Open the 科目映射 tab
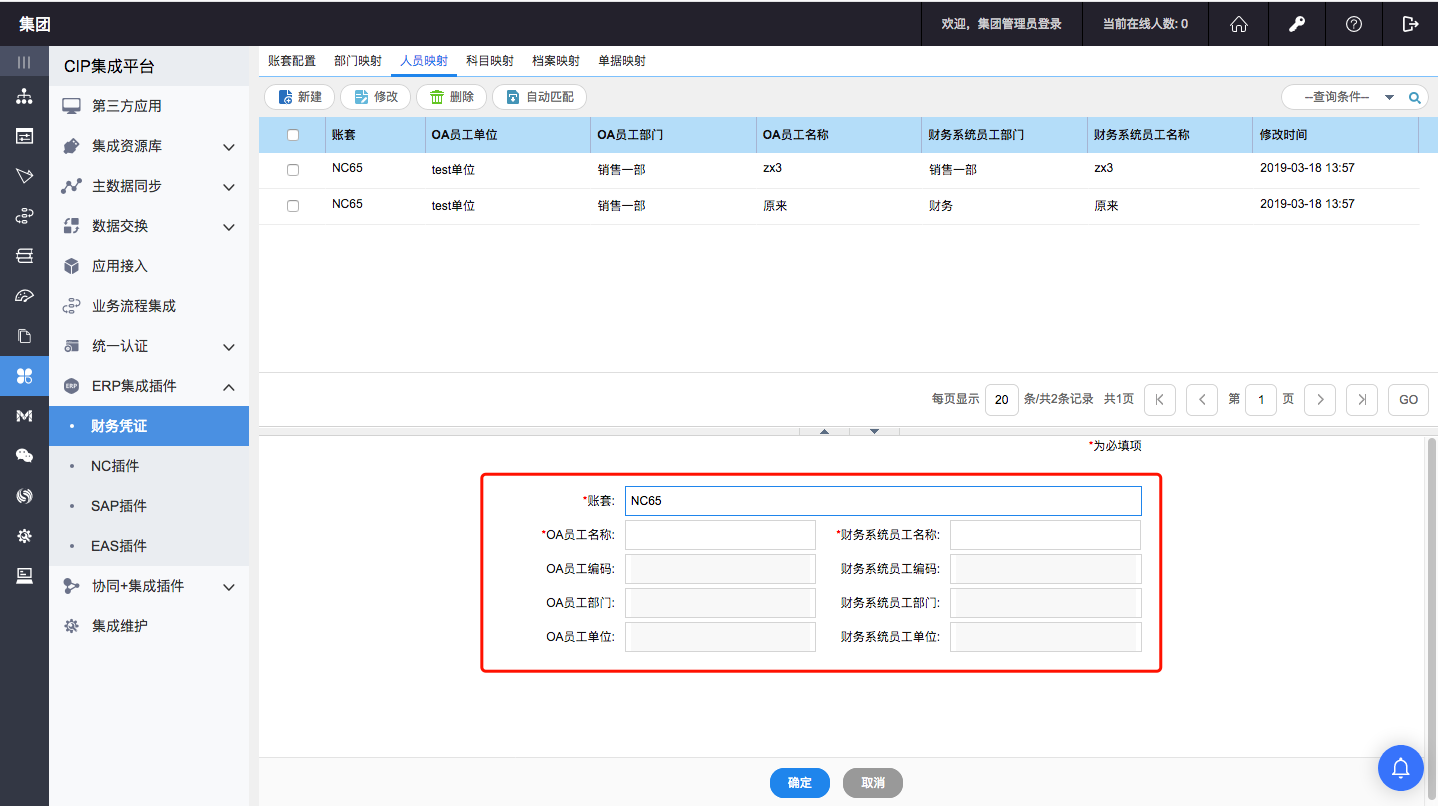 tap(490, 61)
